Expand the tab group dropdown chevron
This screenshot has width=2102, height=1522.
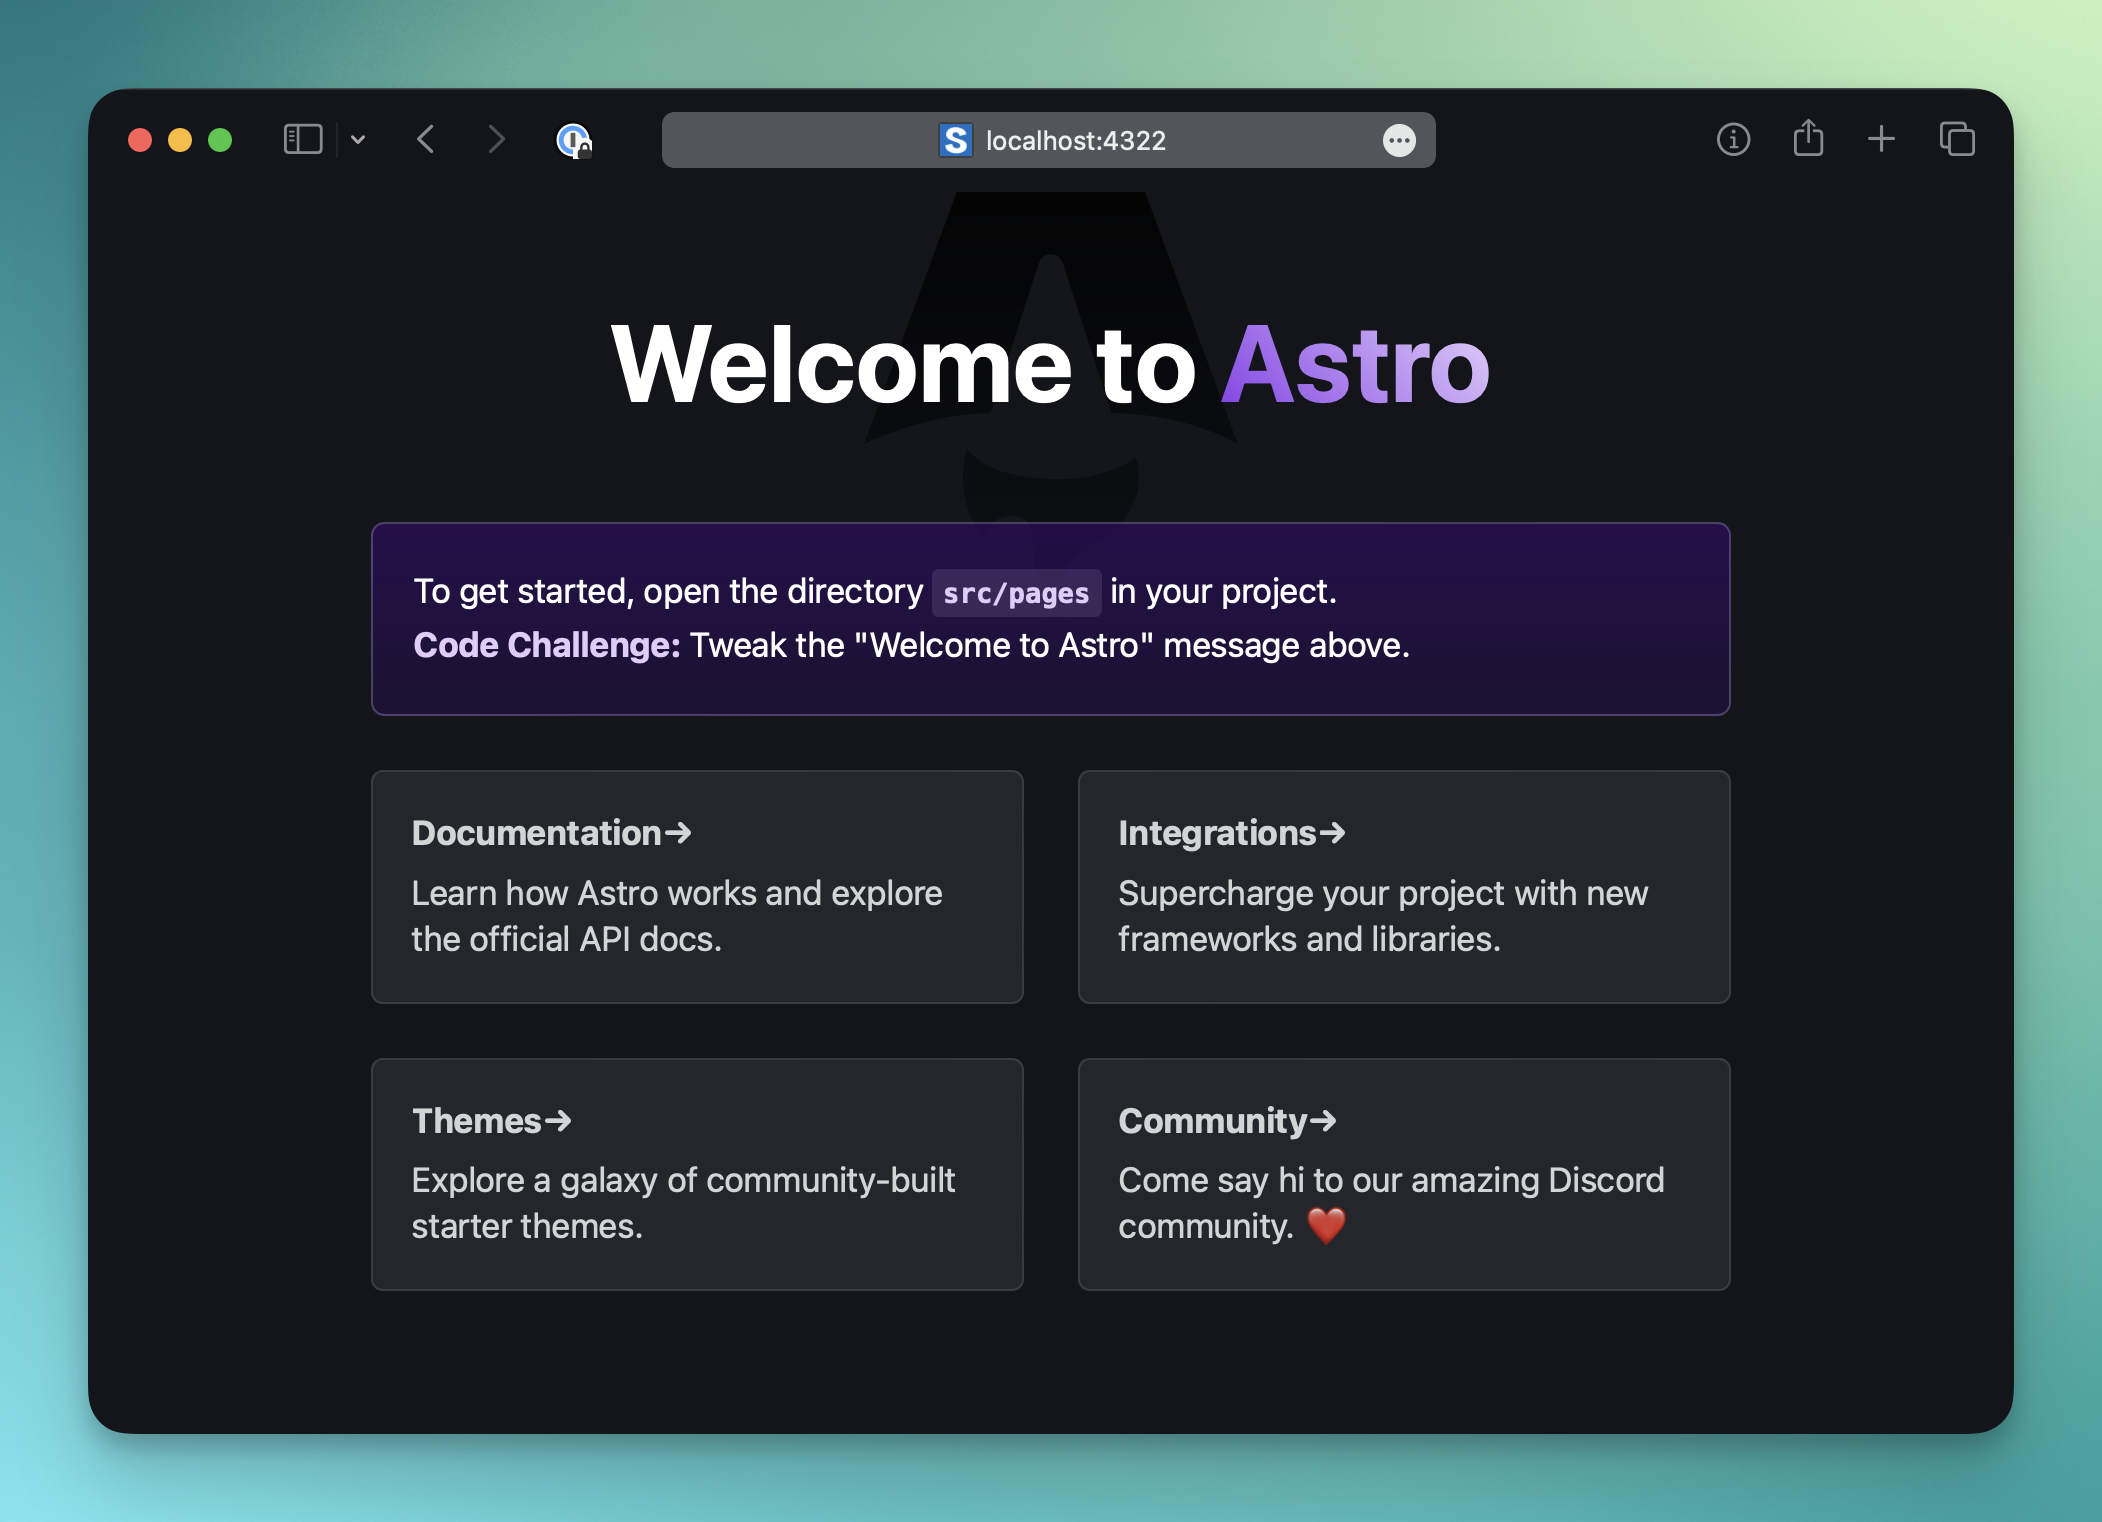pos(358,140)
